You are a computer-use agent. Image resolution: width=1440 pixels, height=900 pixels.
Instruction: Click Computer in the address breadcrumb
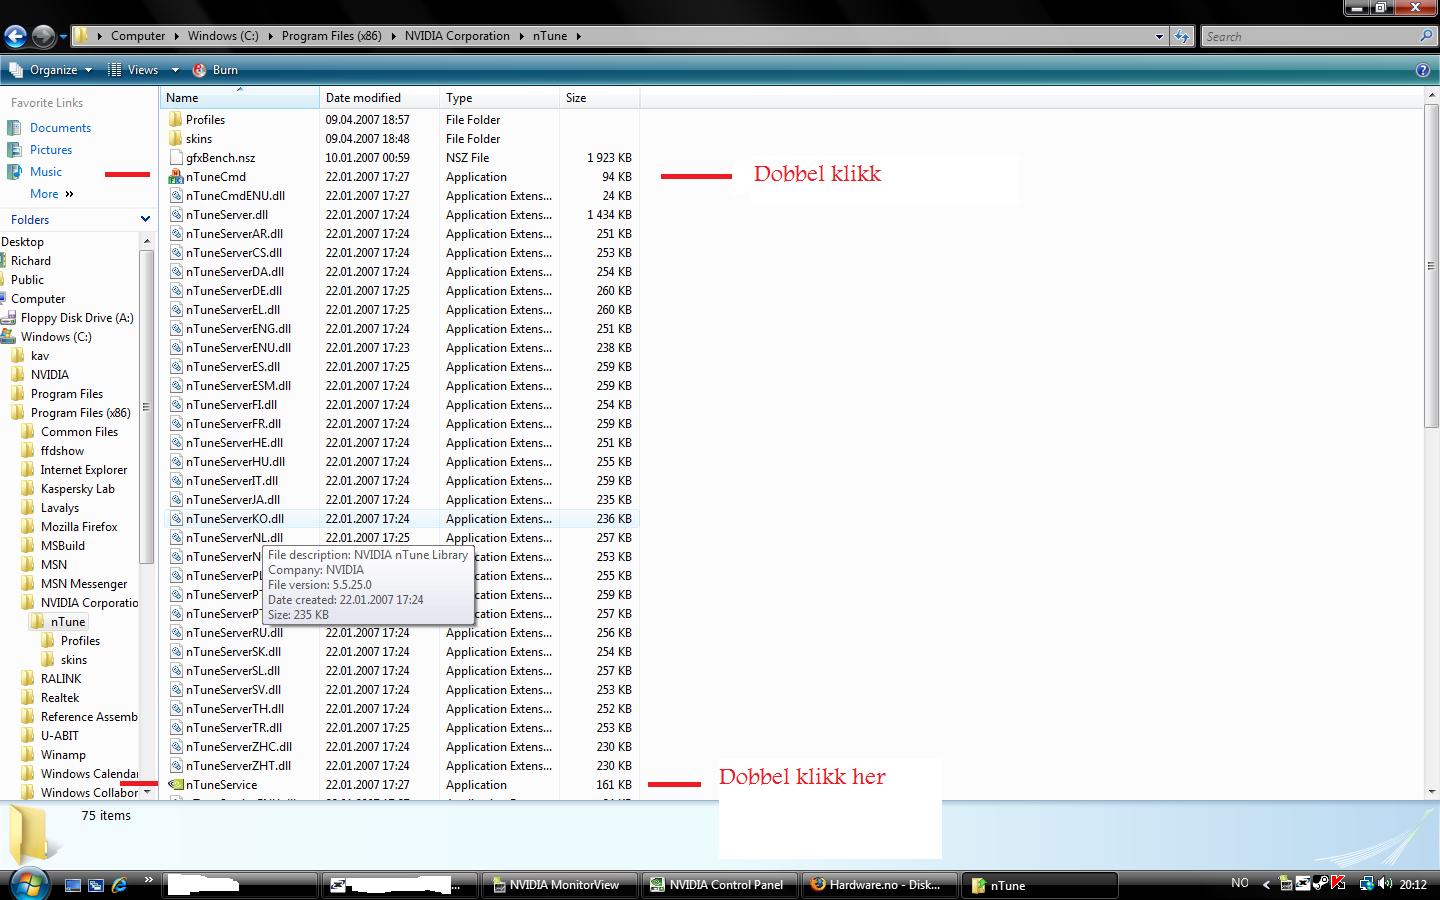tap(138, 36)
